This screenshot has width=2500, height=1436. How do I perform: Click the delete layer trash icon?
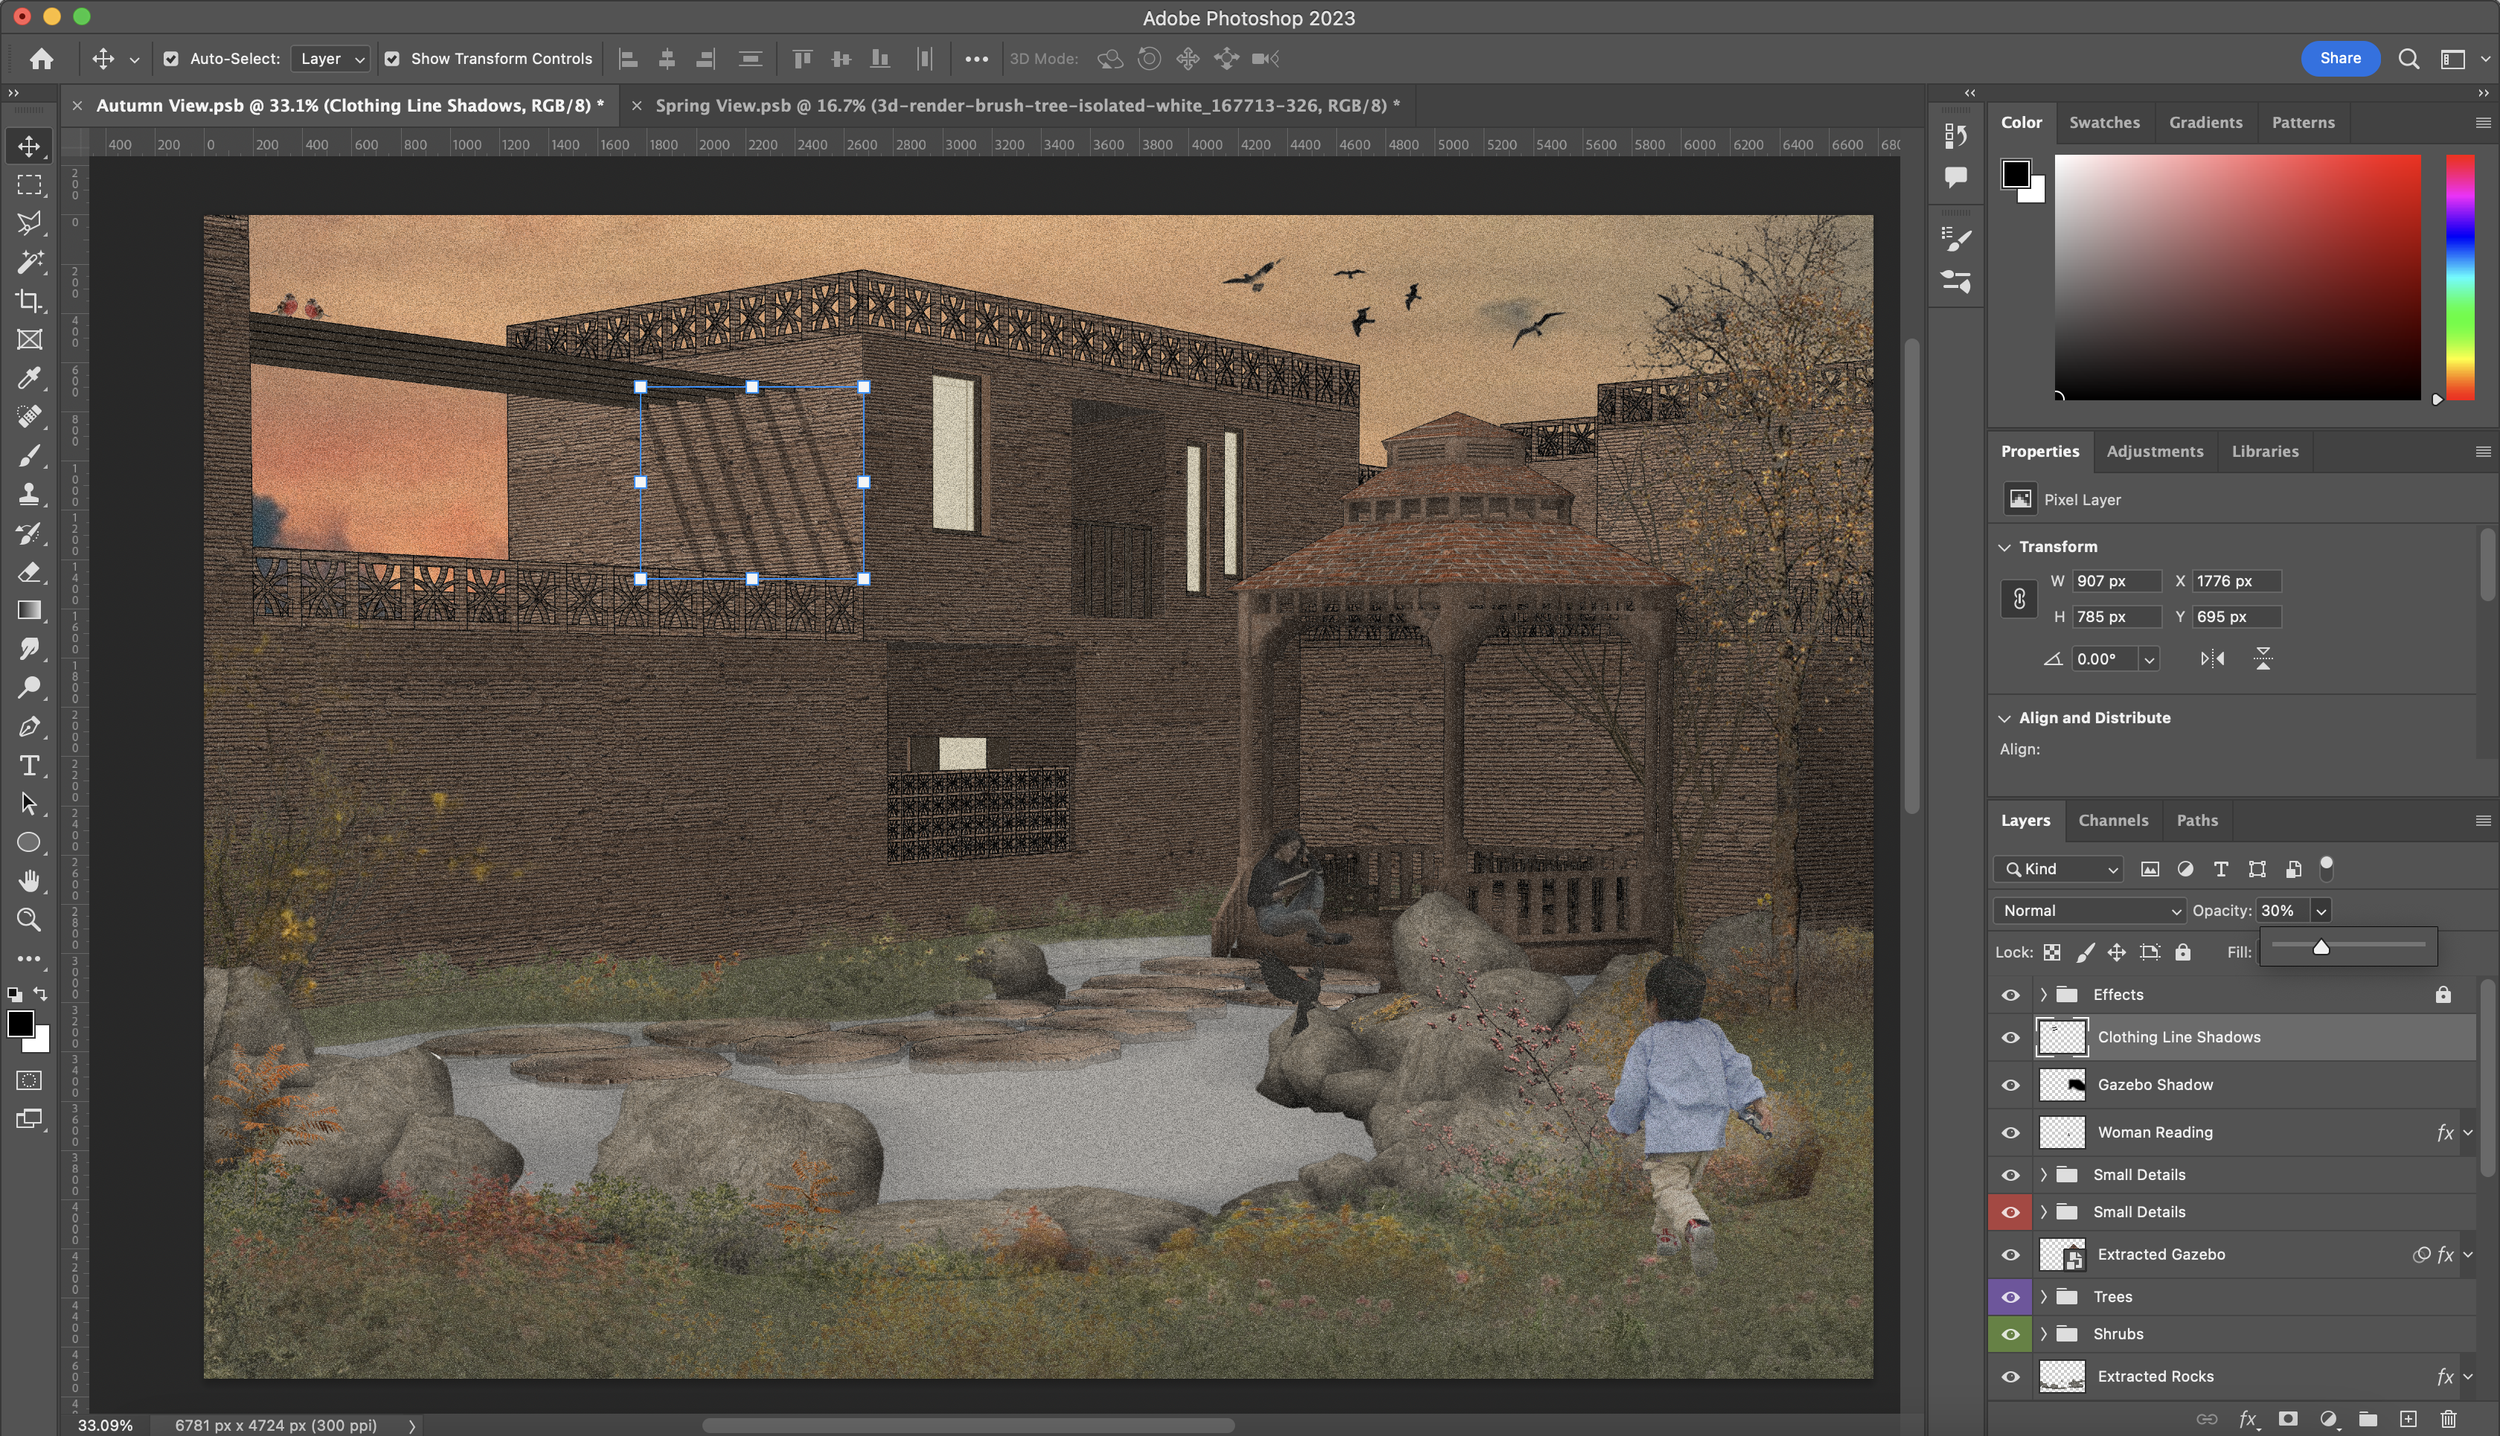point(2448,1419)
